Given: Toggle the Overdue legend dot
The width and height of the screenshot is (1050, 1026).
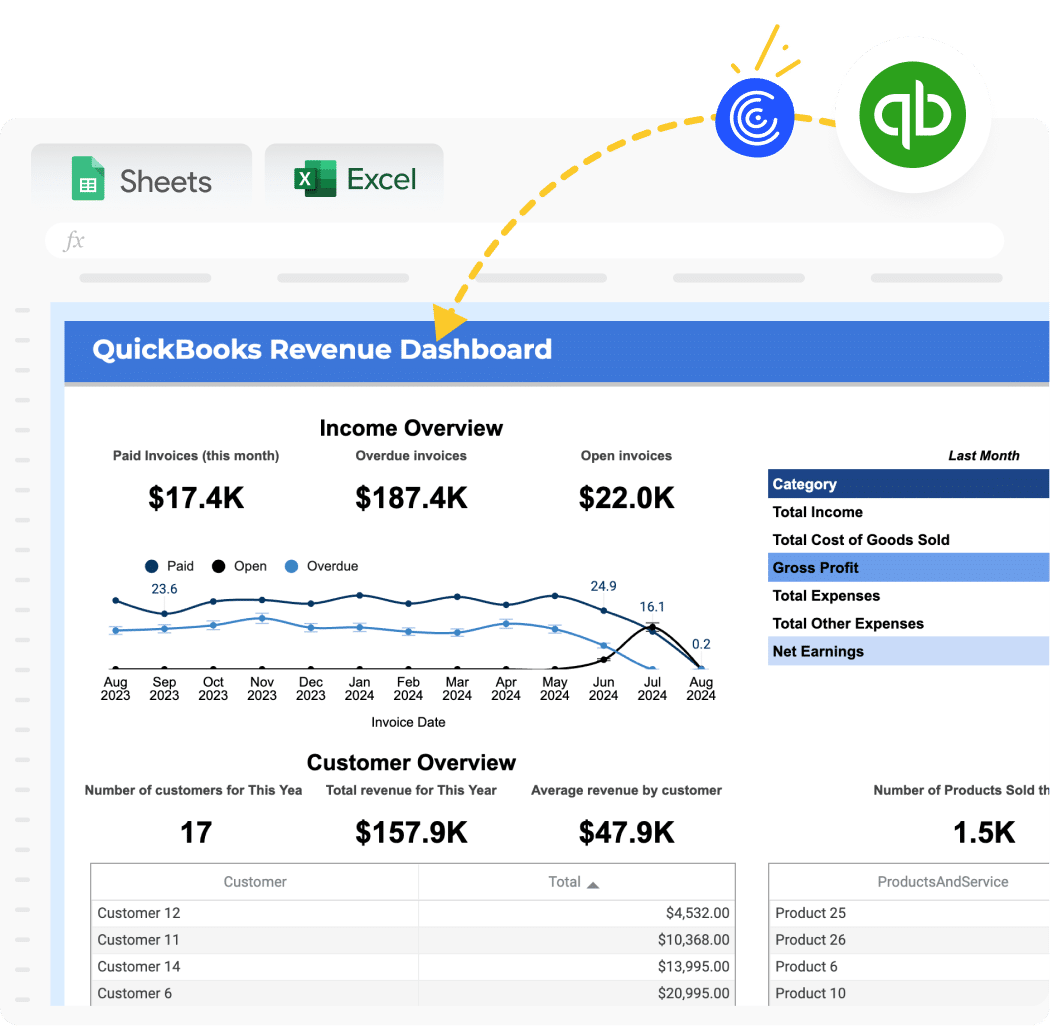Looking at the screenshot, I should click(291, 567).
